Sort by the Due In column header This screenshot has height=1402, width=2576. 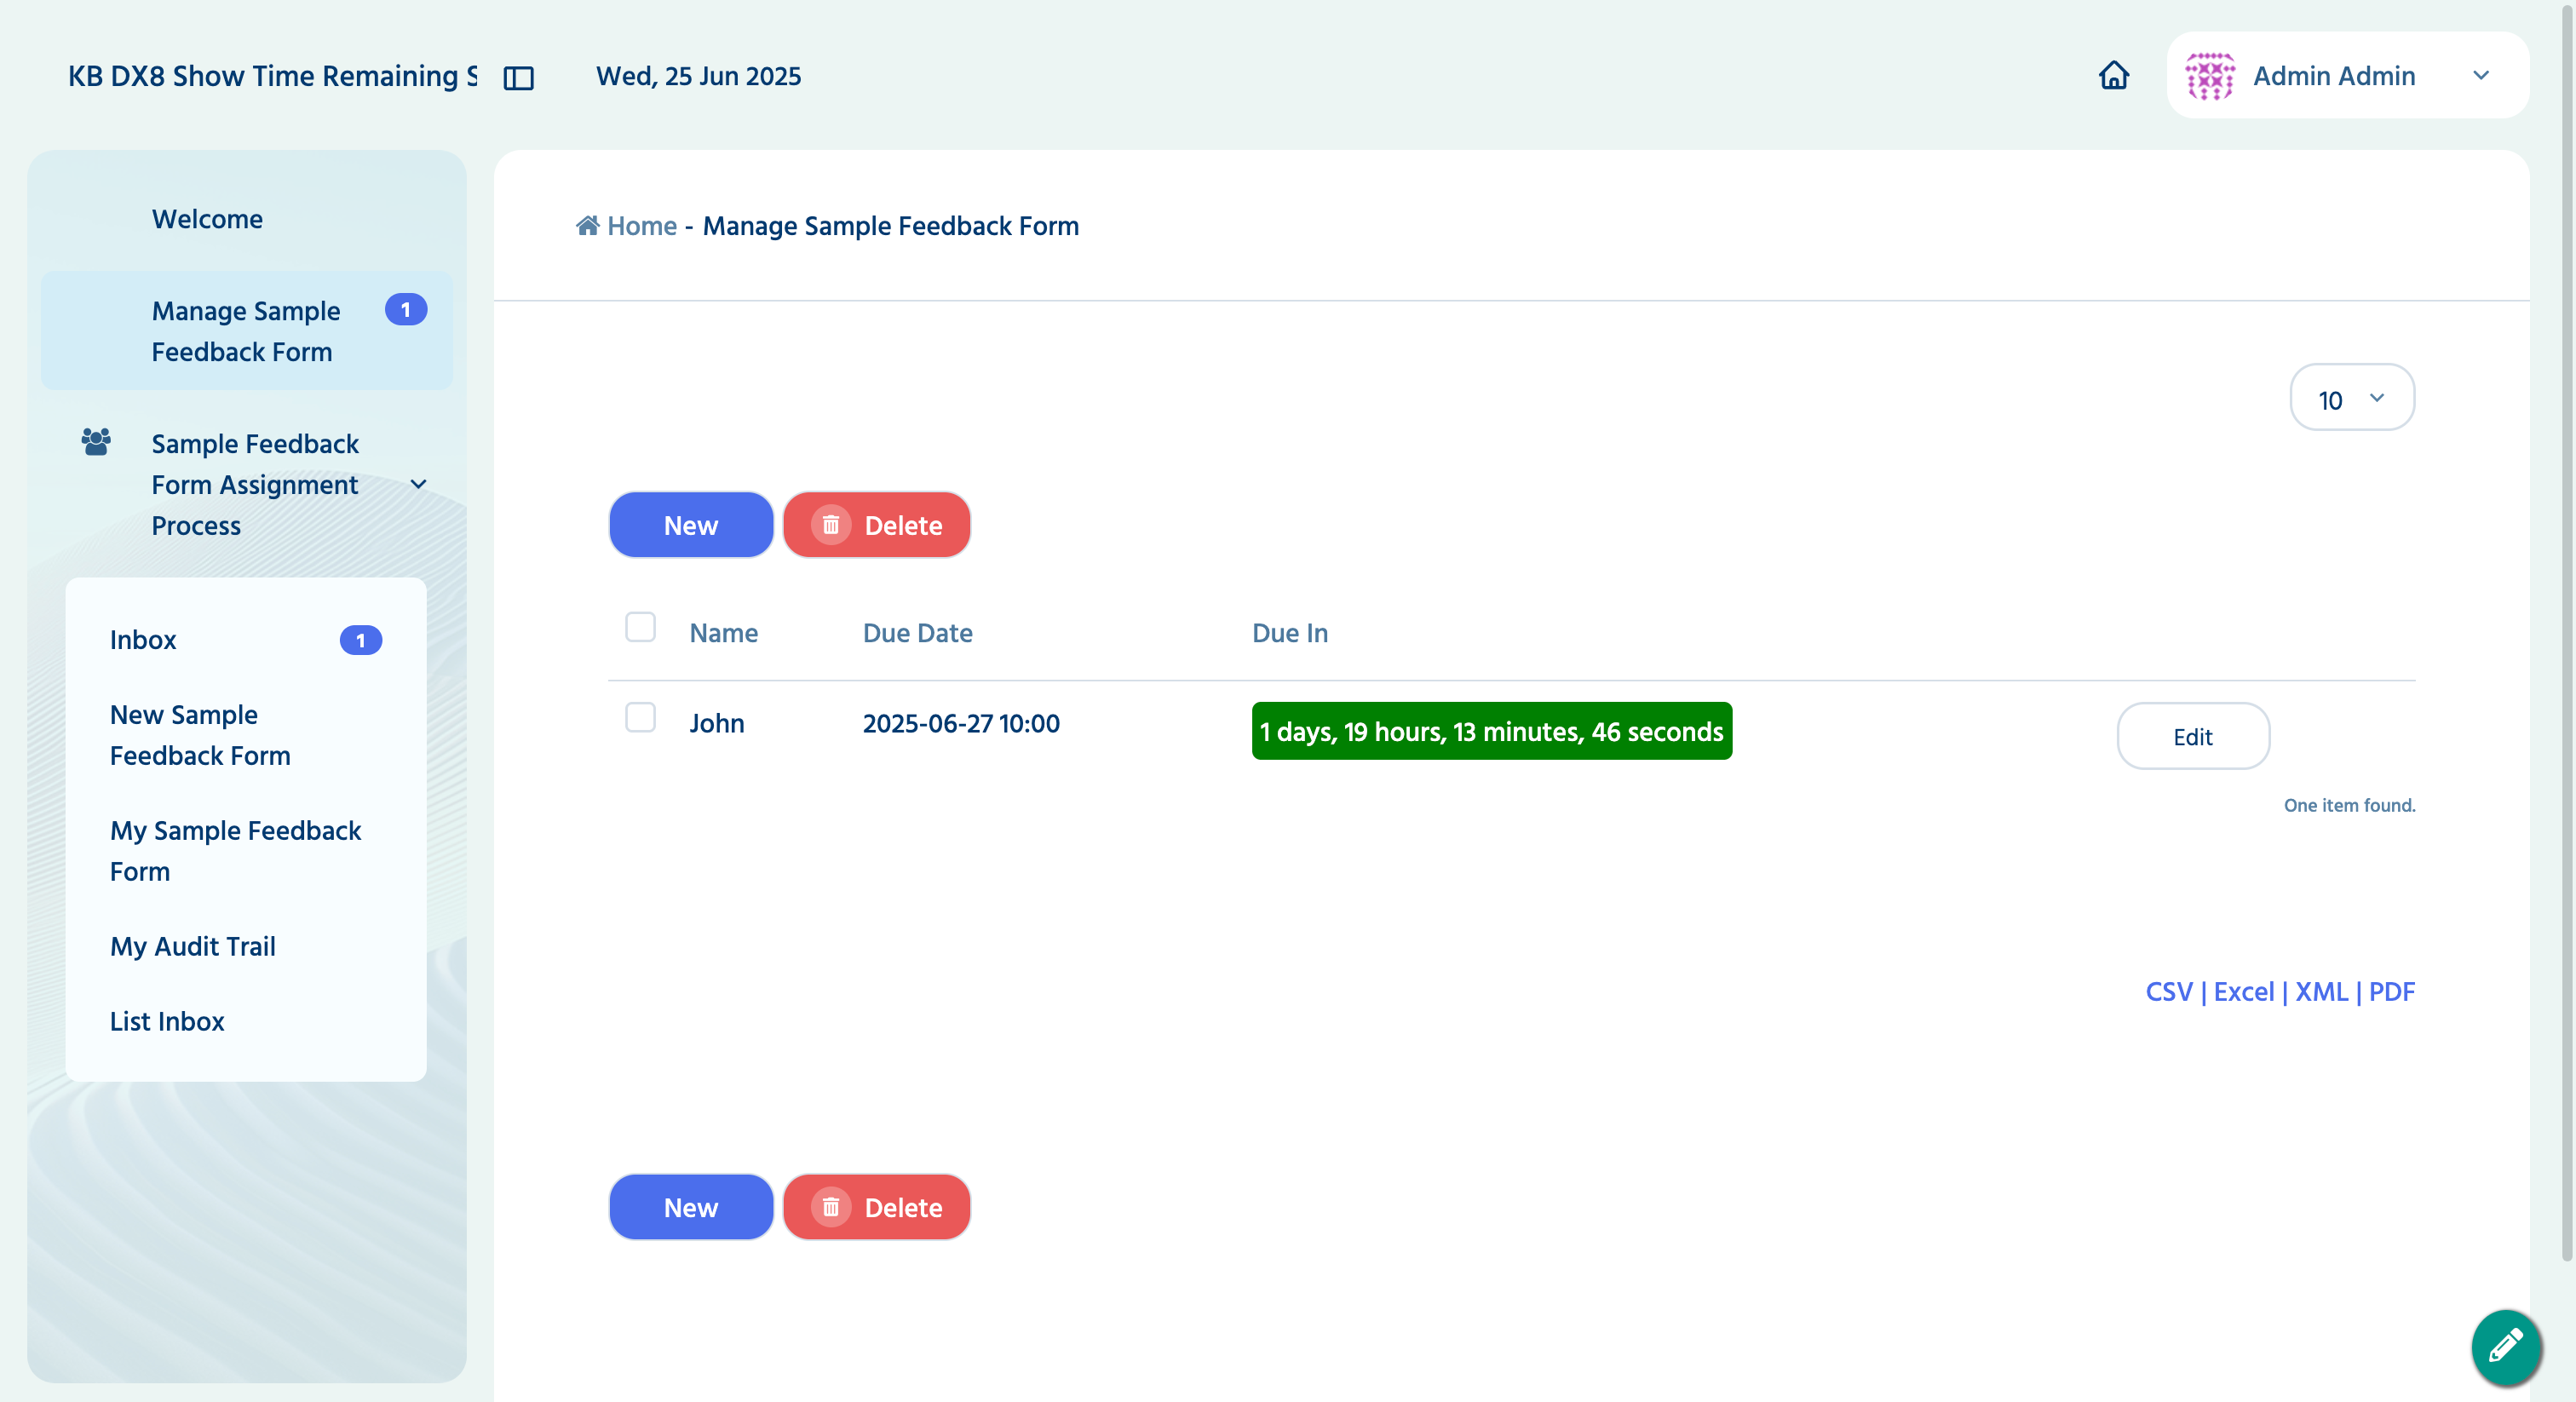(1290, 633)
